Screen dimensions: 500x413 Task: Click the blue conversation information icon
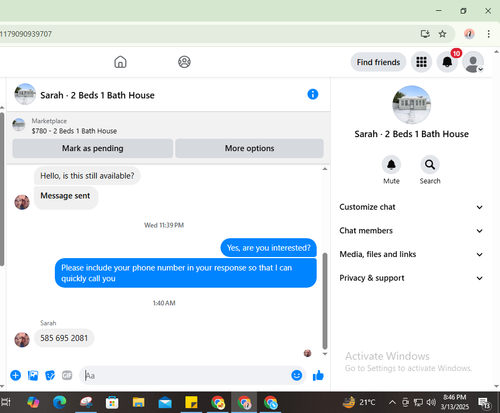[x=313, y=94]
